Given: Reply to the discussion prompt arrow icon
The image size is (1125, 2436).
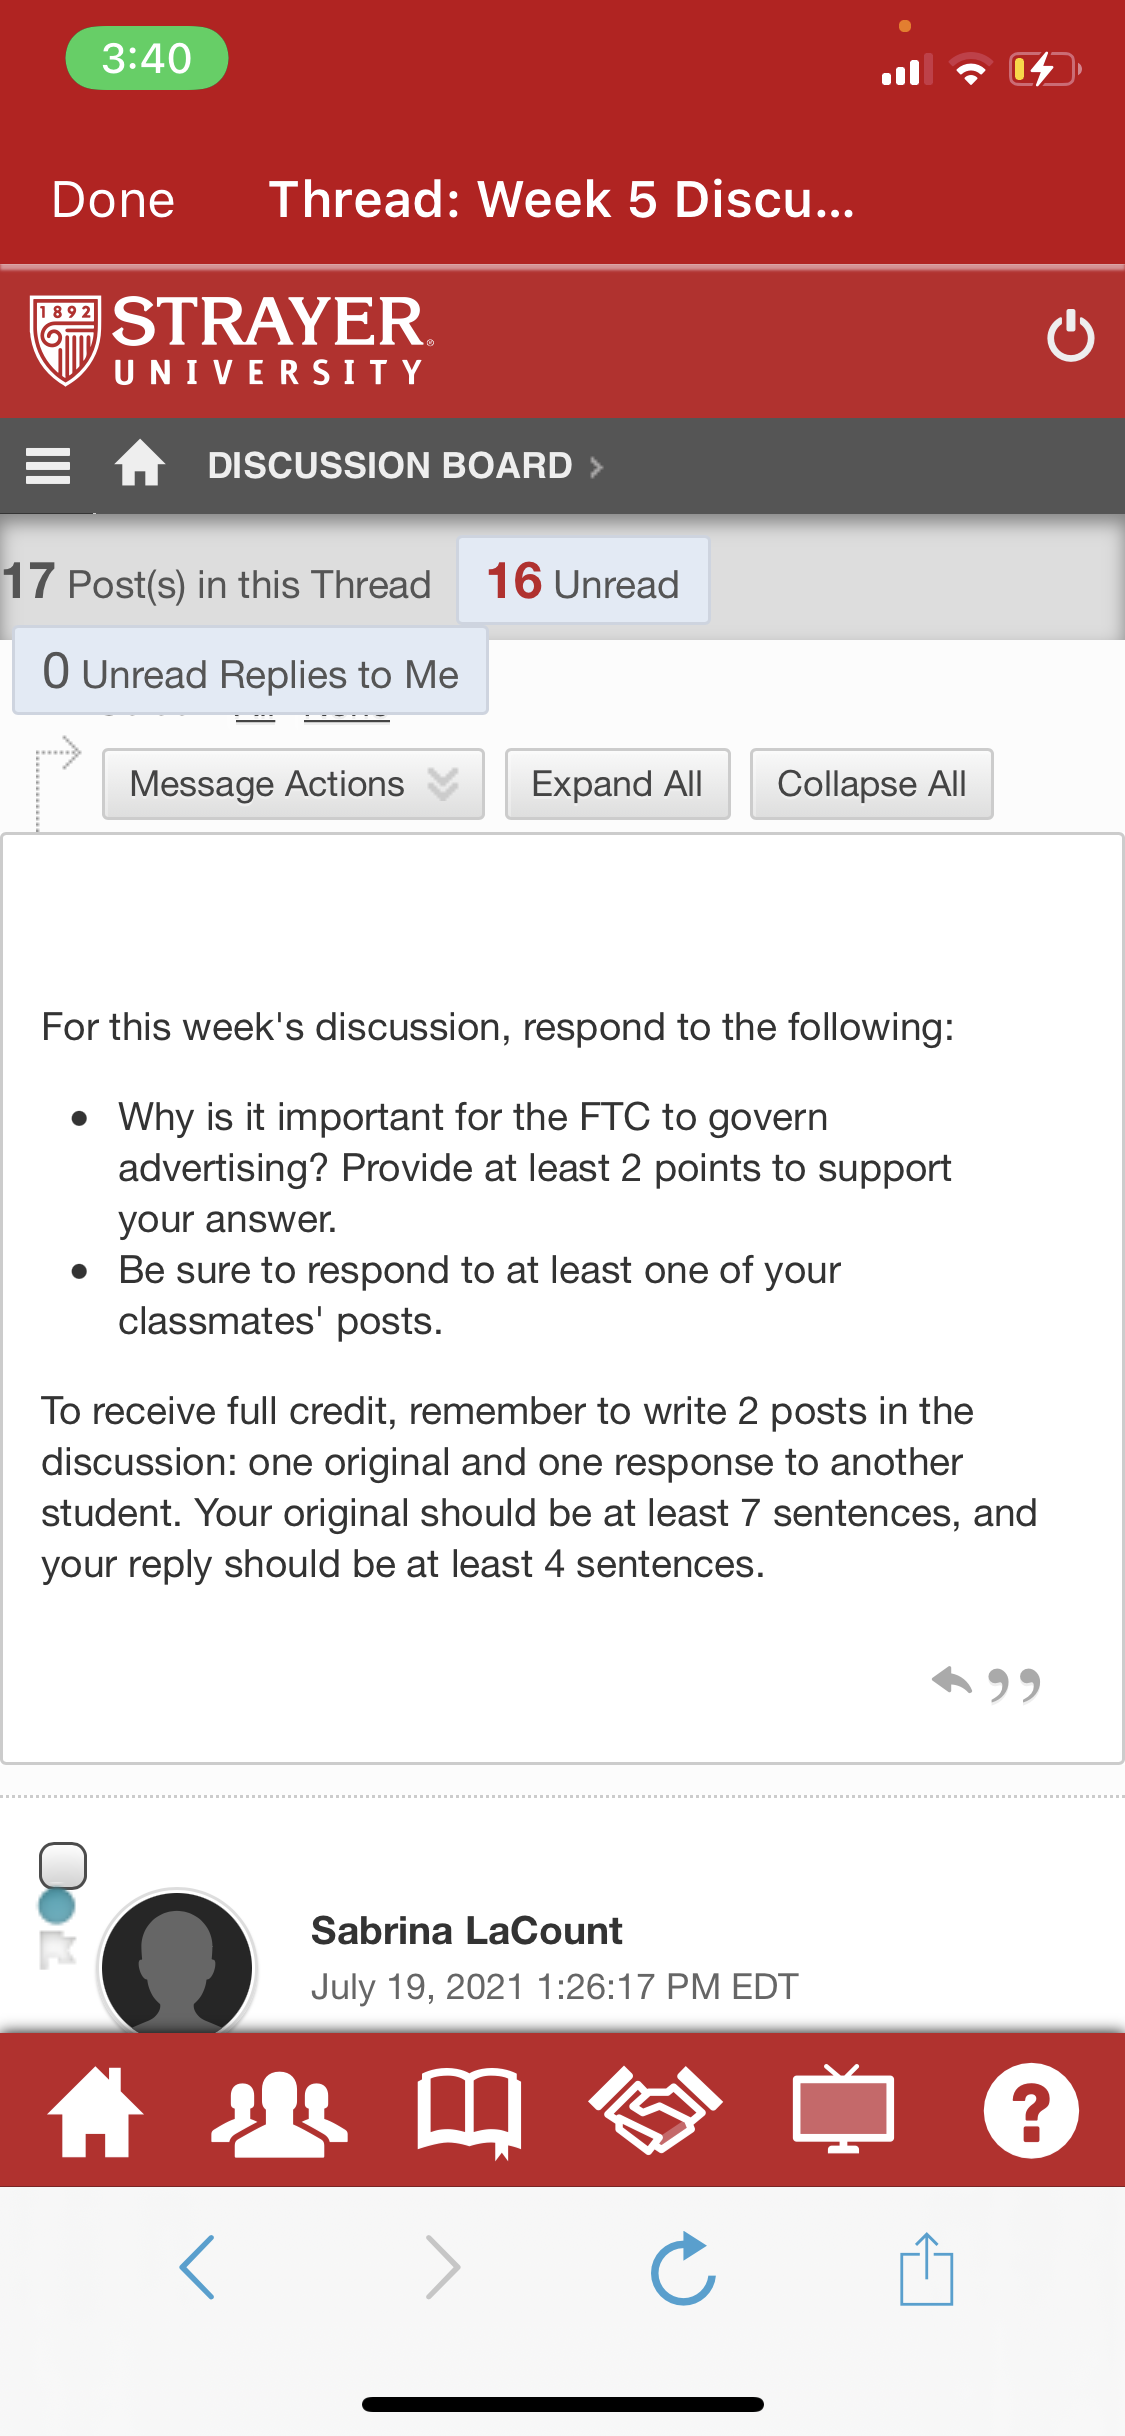Looking at the screenshot, I should pos(951,1682).
